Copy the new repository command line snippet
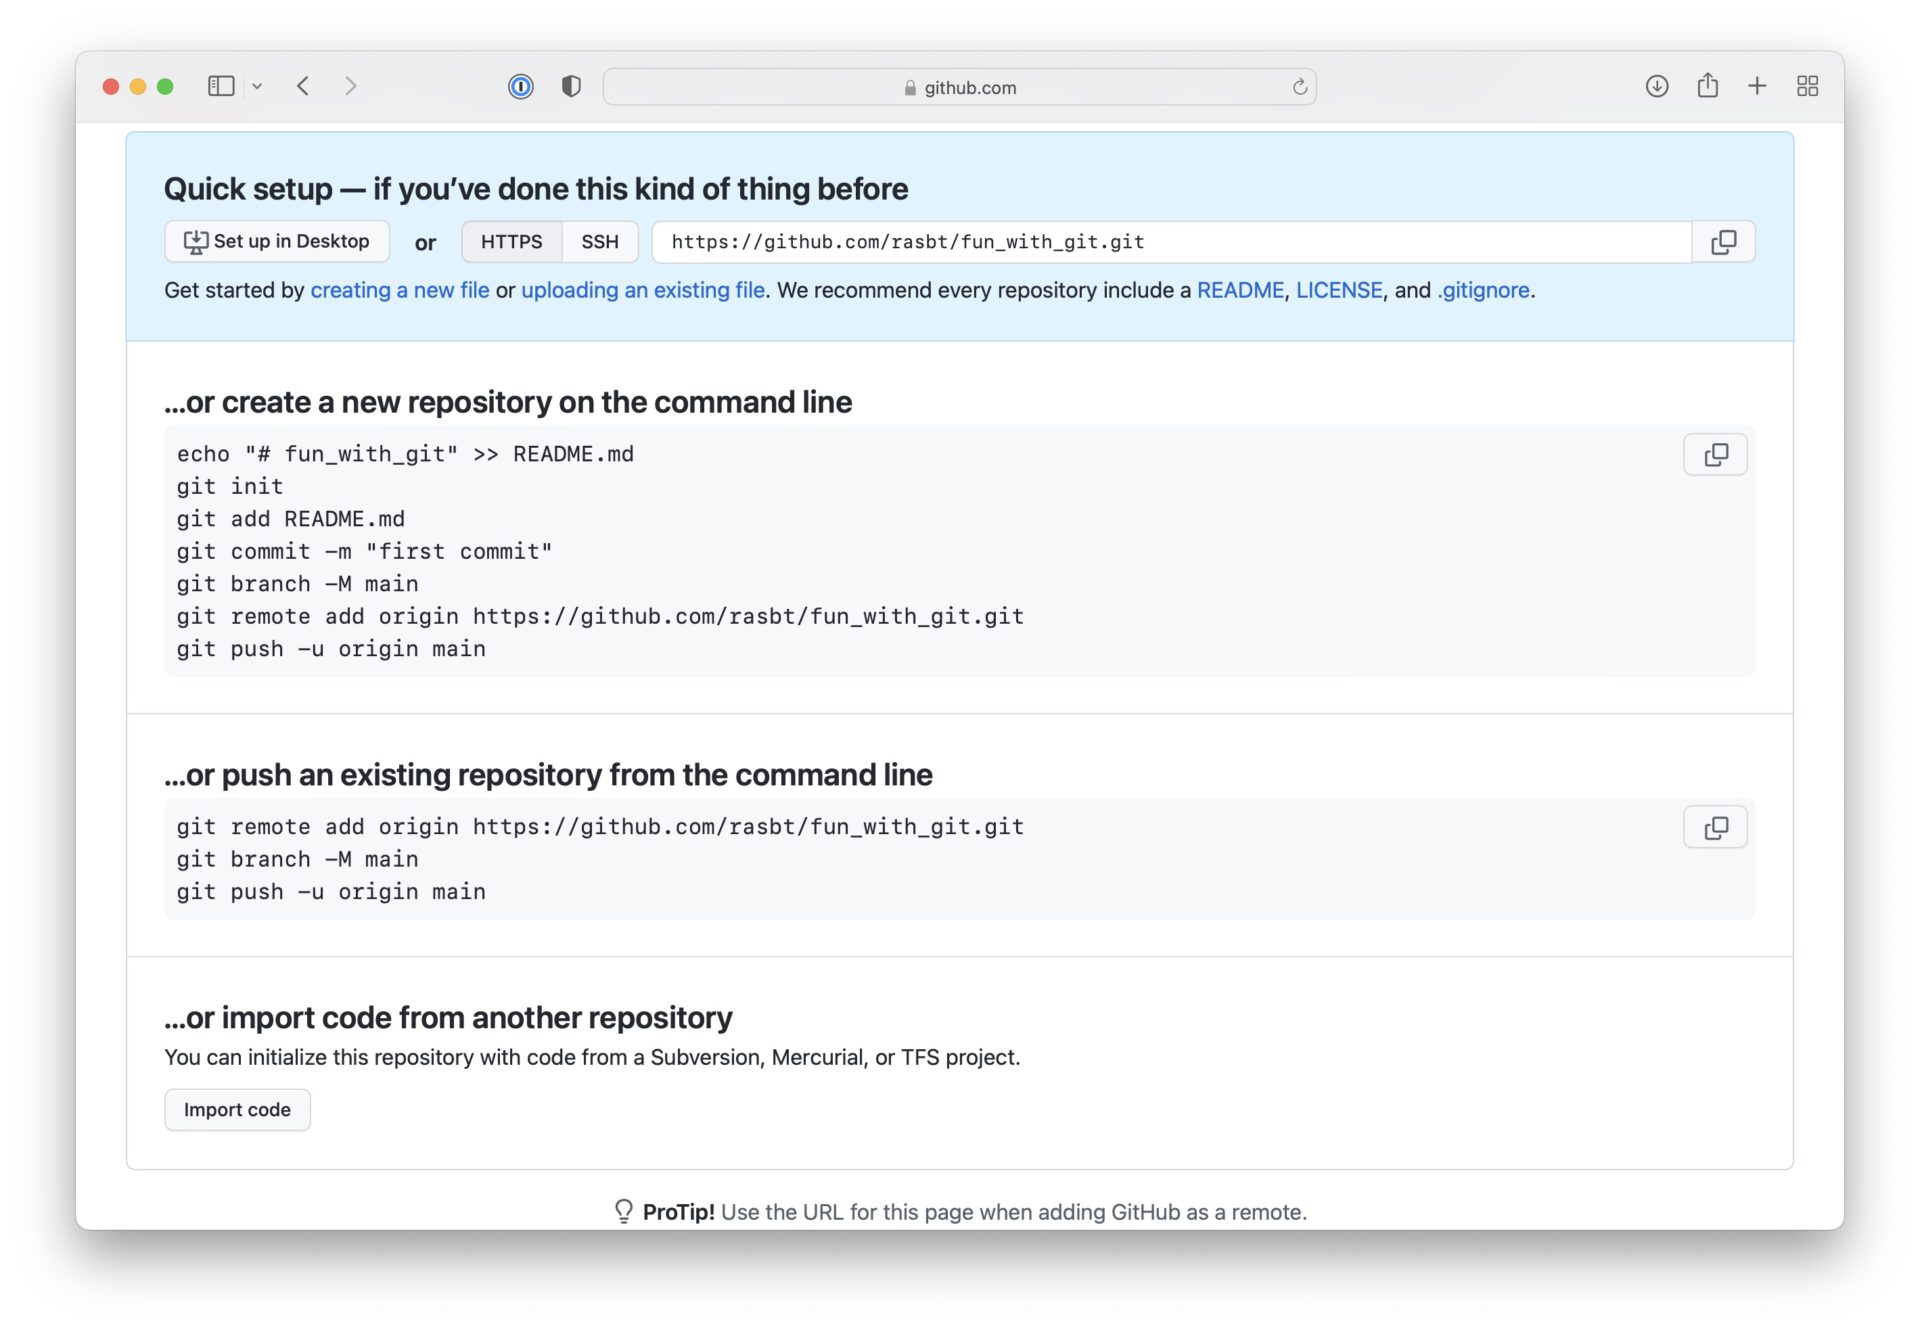The width and height of the screenshot is (1920, 1330). [1714, 454]
